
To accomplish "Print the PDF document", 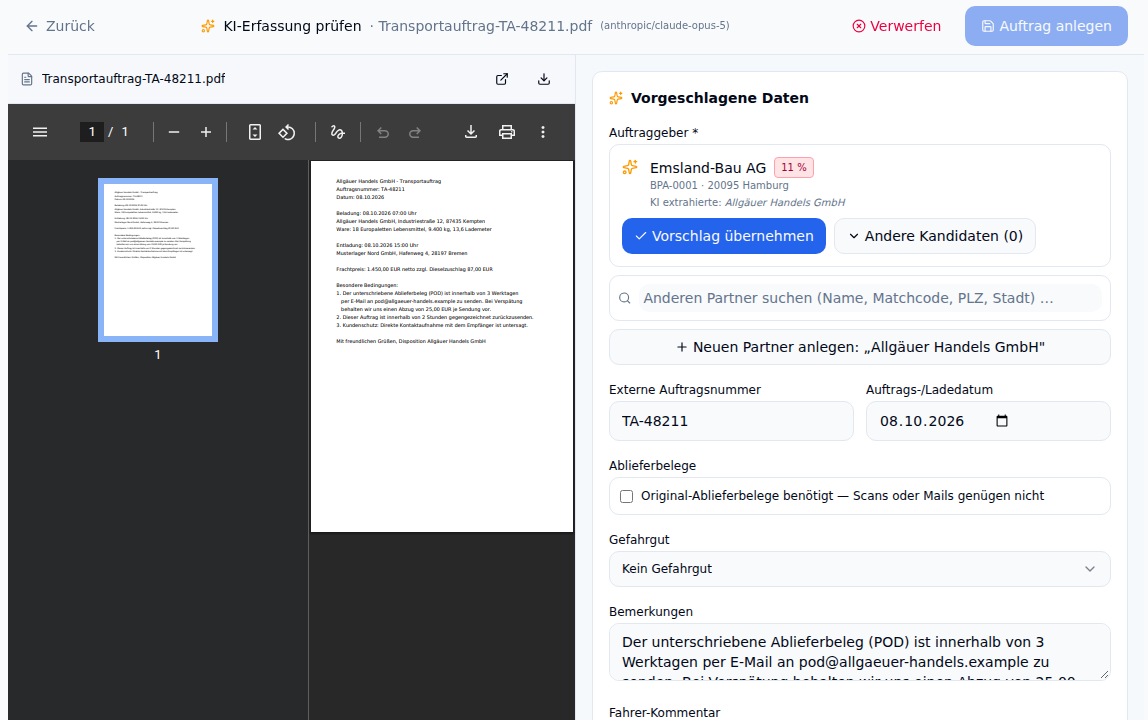I will click(x=507, y=132).
